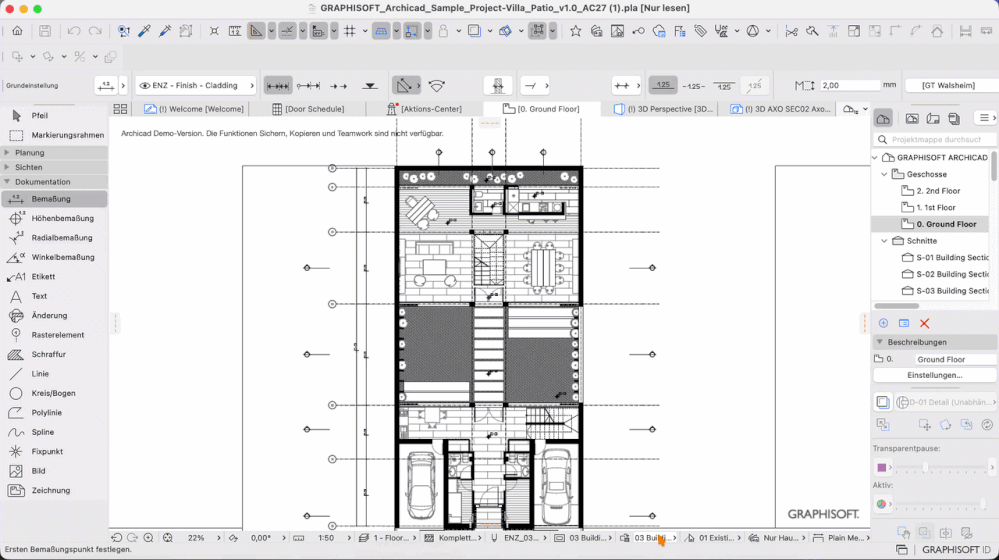
Task: Toggle the grid snap icon
Action: (x=350, y=31)
